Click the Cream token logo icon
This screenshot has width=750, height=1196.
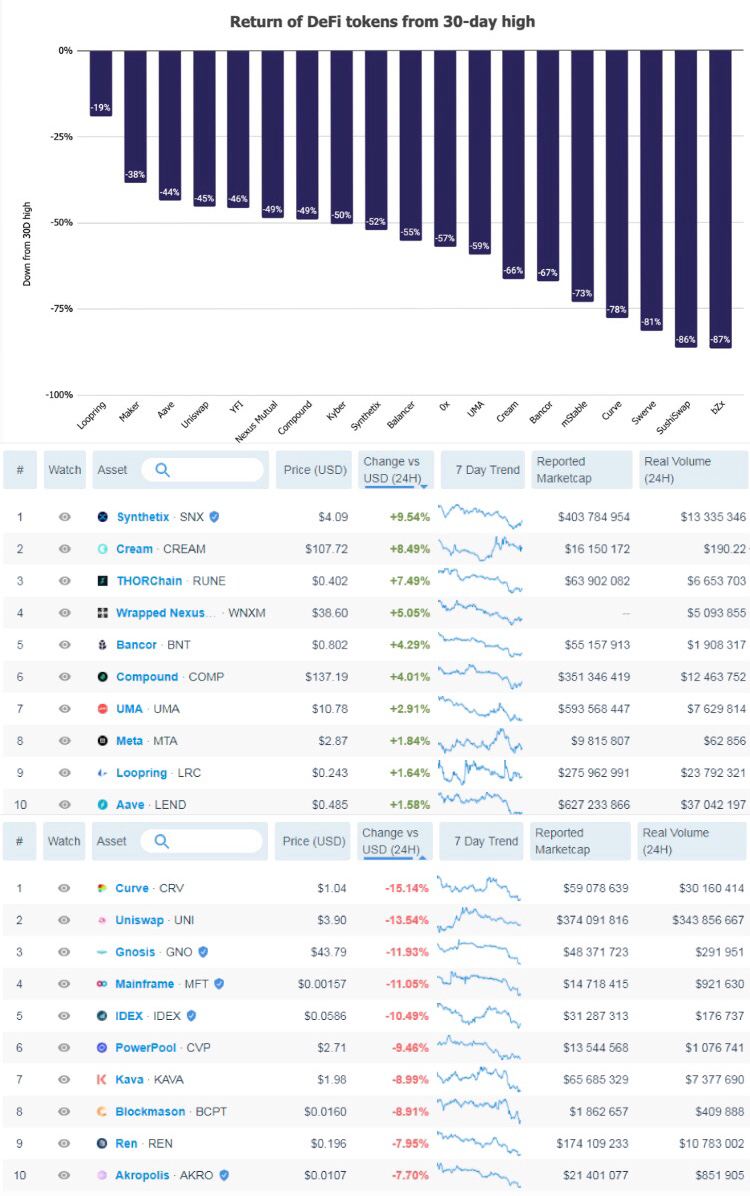(x=103, y=549)
